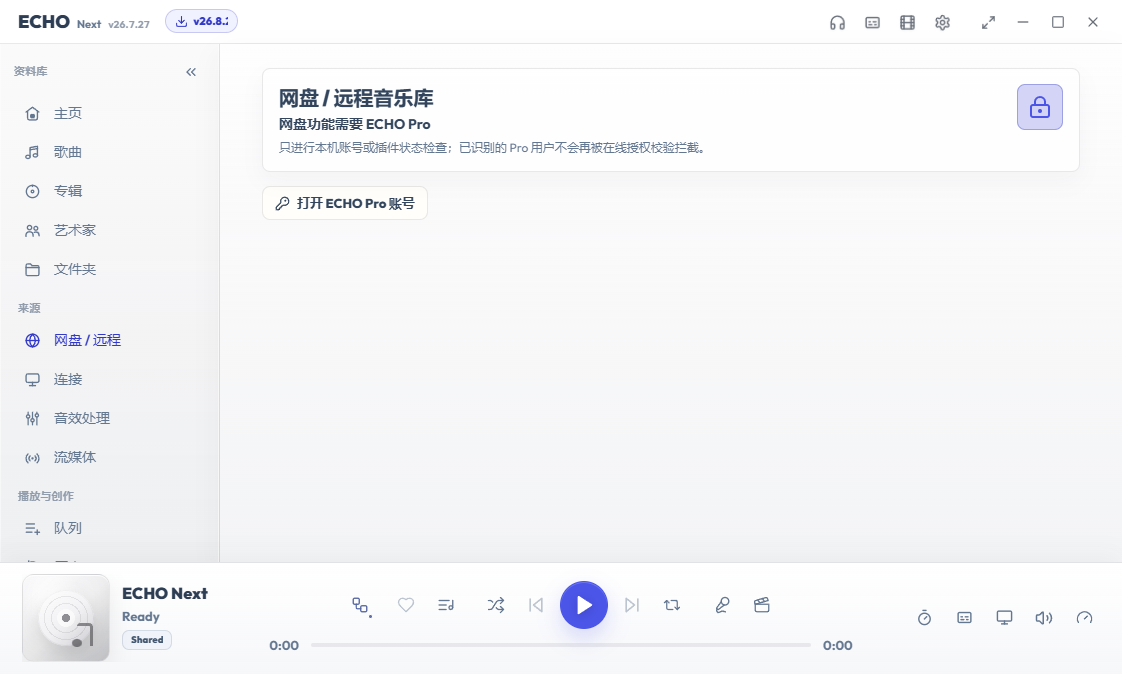Click the playback progress bar
1122x674 pixels.
point(561,645)
